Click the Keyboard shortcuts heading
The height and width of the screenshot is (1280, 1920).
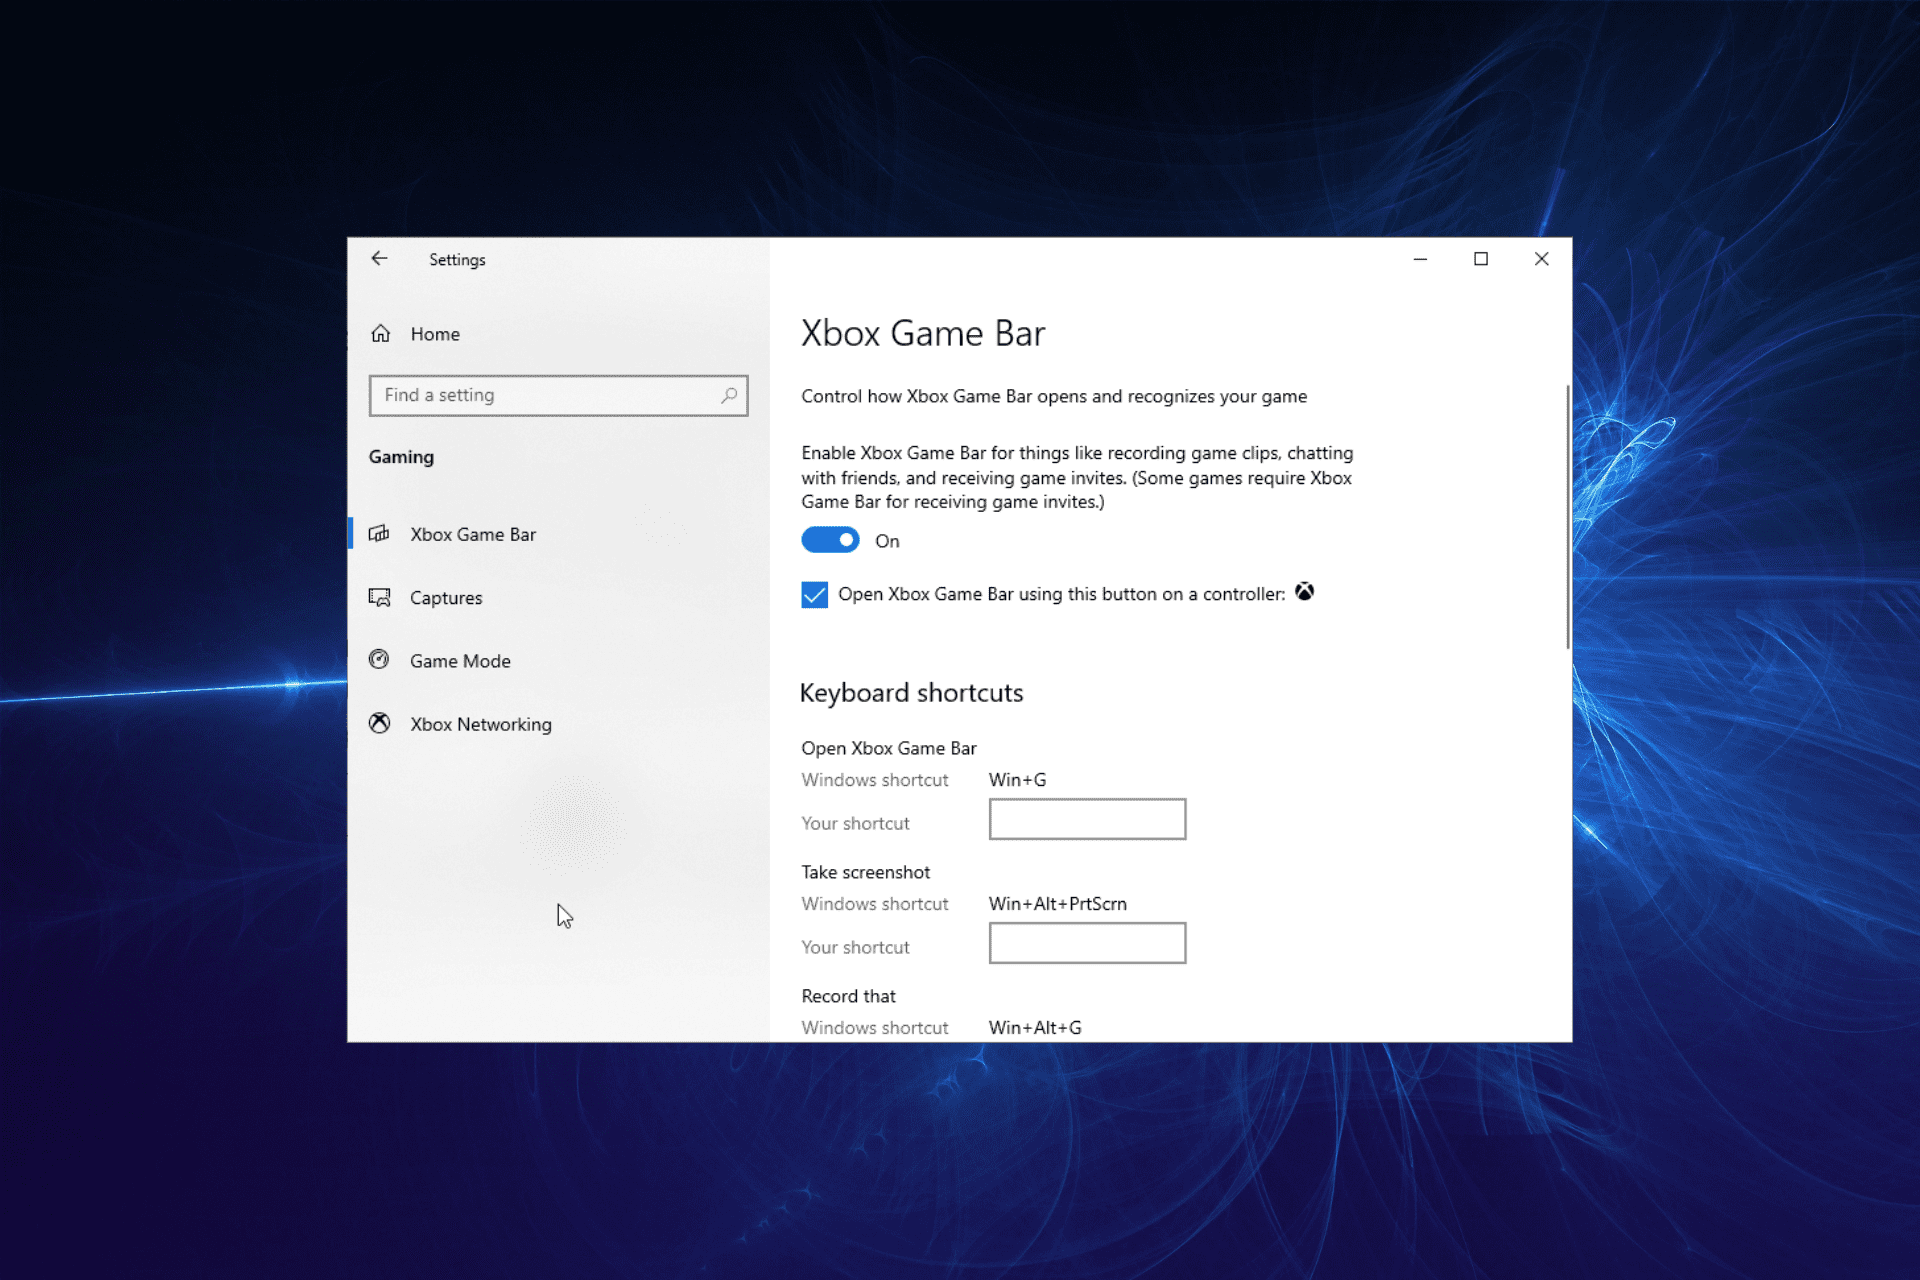pos(911,693)
